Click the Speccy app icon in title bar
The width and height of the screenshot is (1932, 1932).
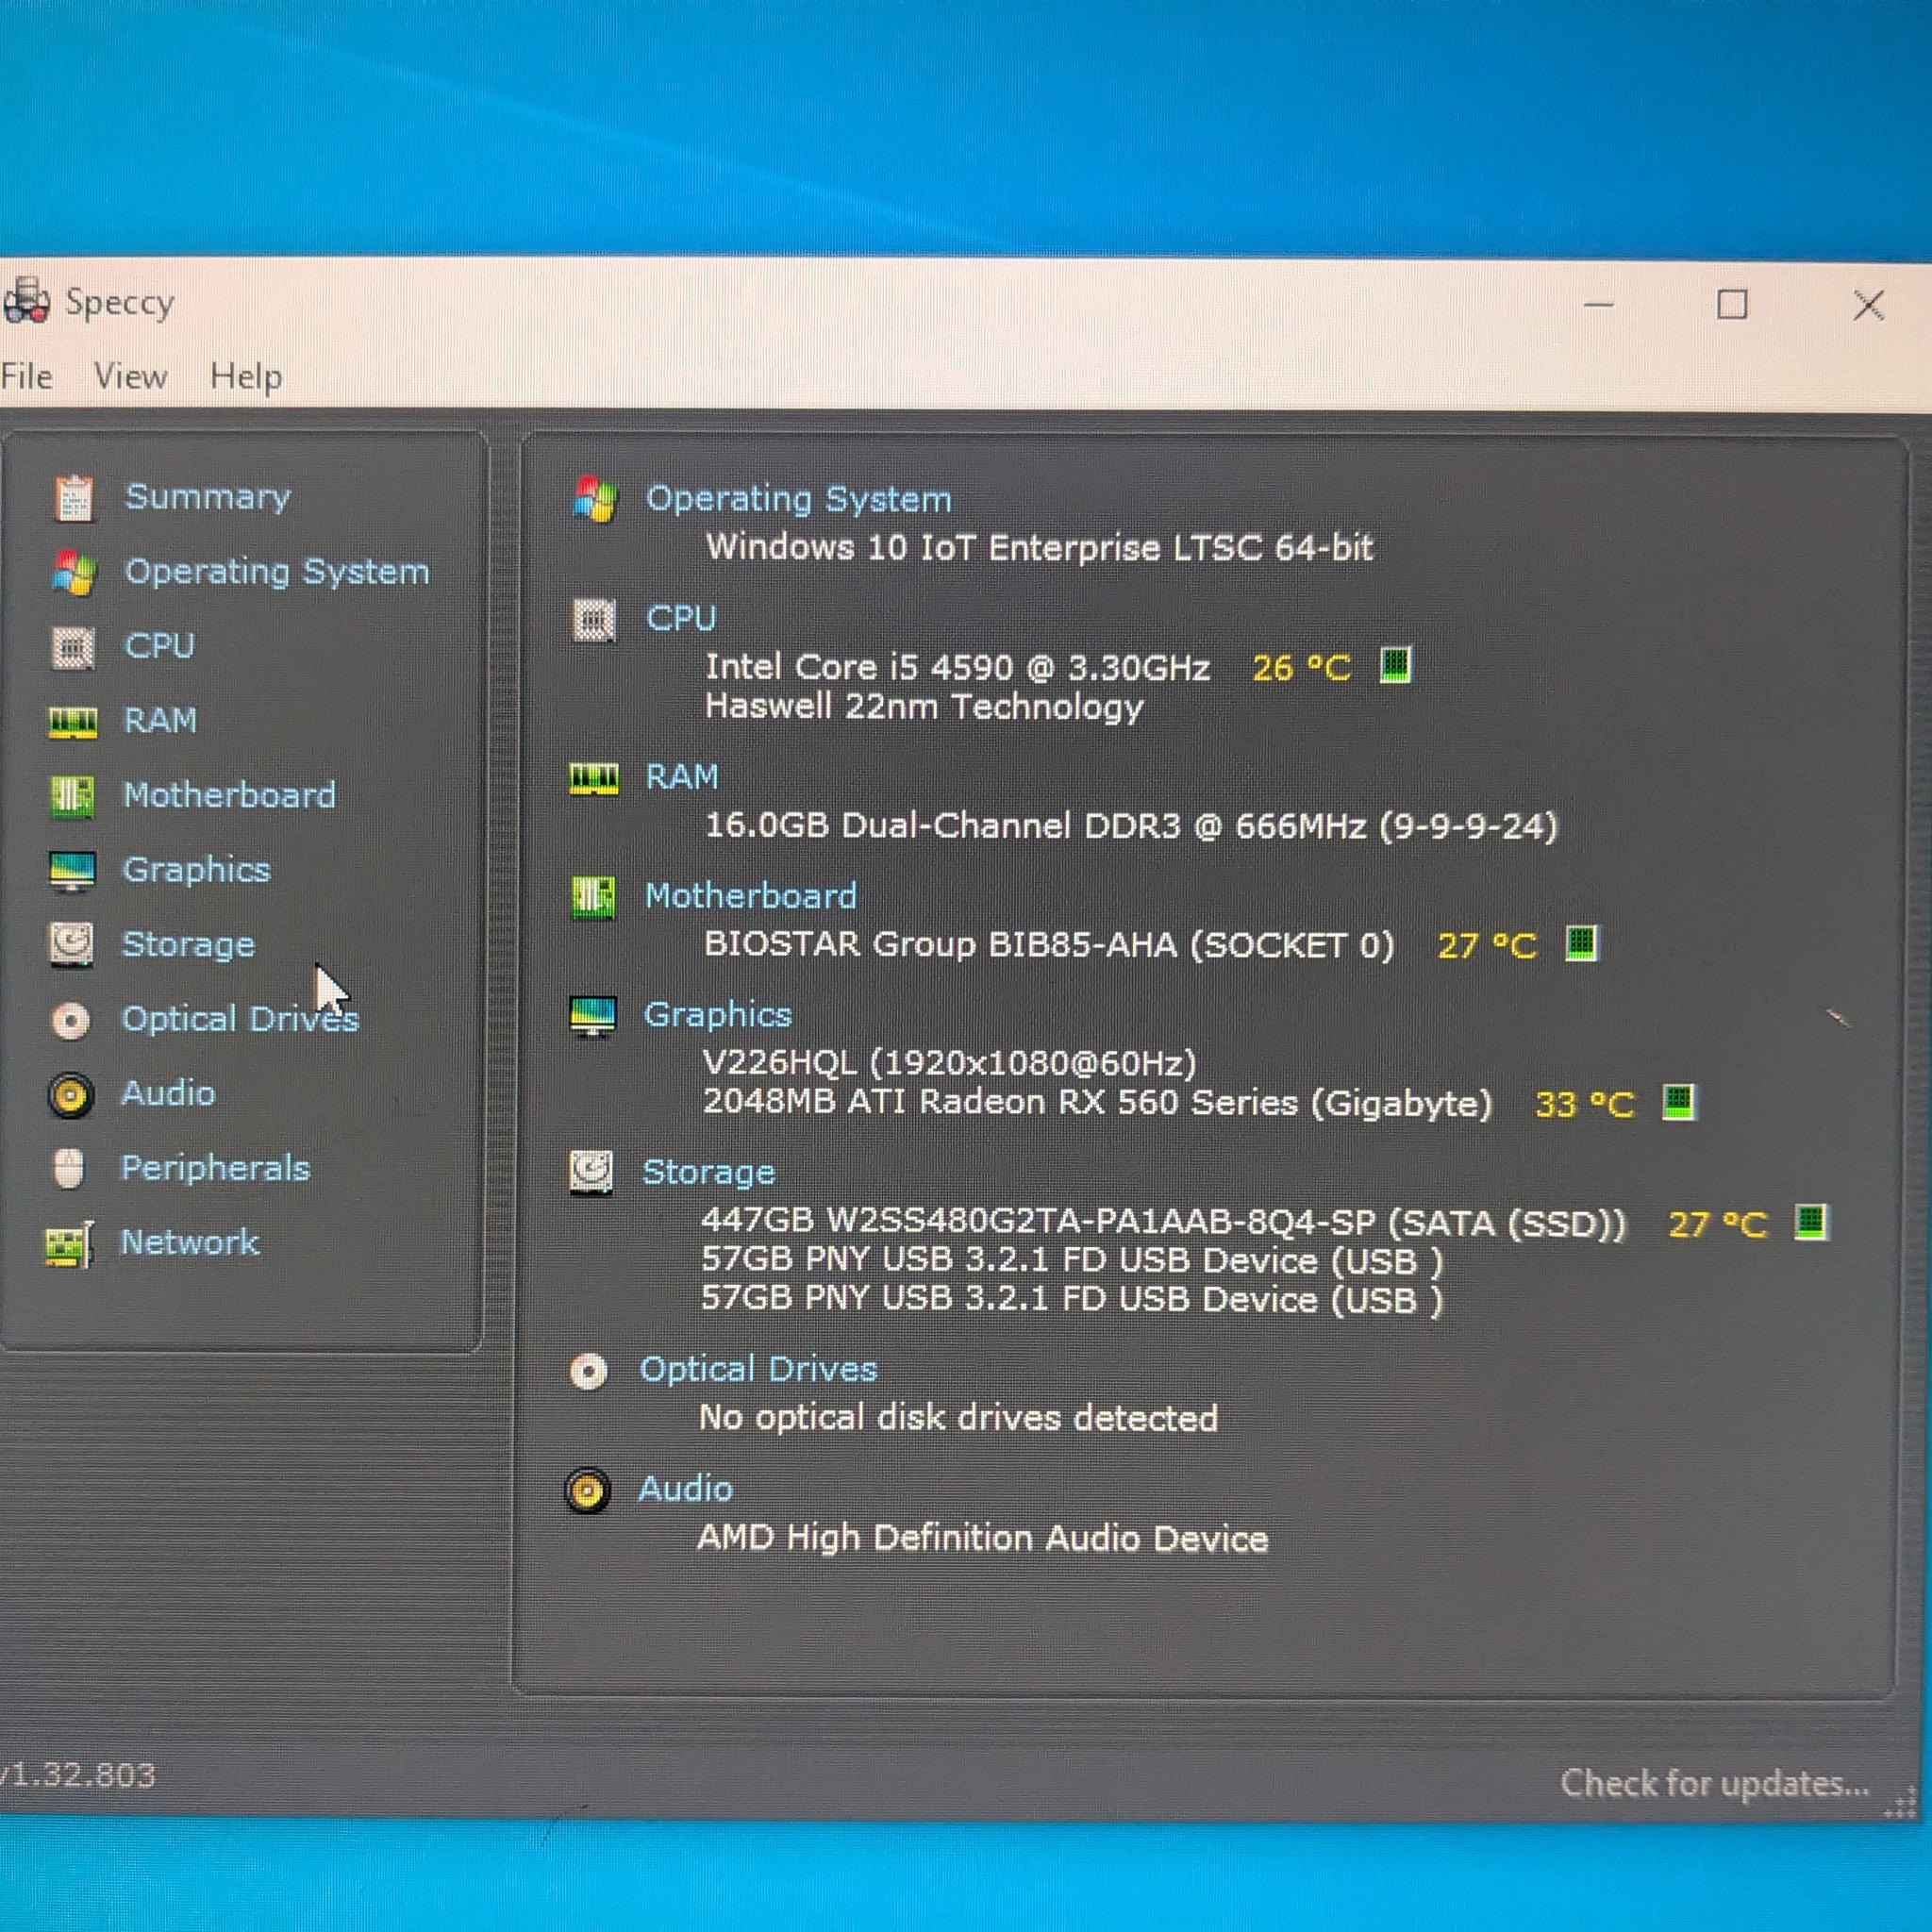pos(25,301)
